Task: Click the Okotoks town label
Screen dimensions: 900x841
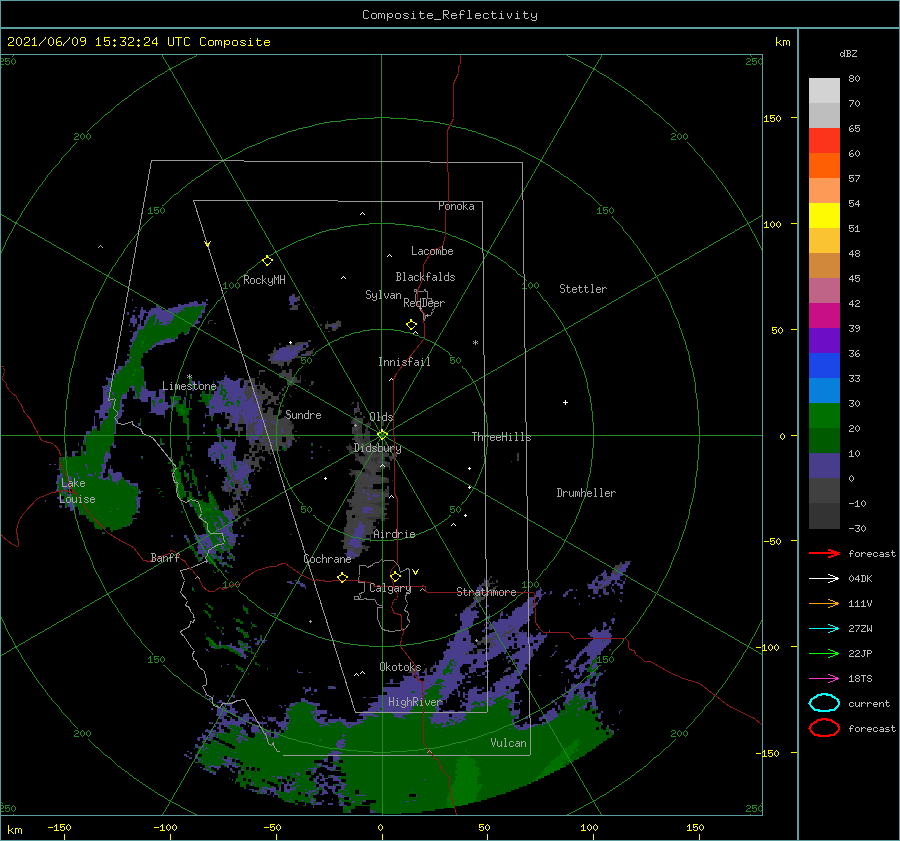Action: 400,667
